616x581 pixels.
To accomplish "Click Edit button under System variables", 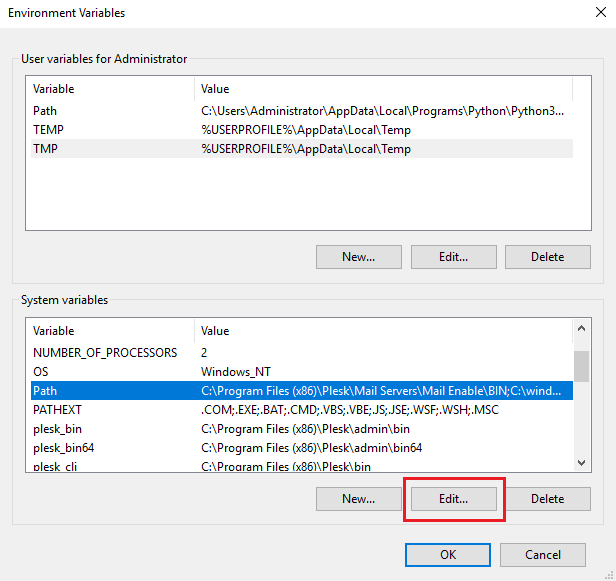I will 453,498.
